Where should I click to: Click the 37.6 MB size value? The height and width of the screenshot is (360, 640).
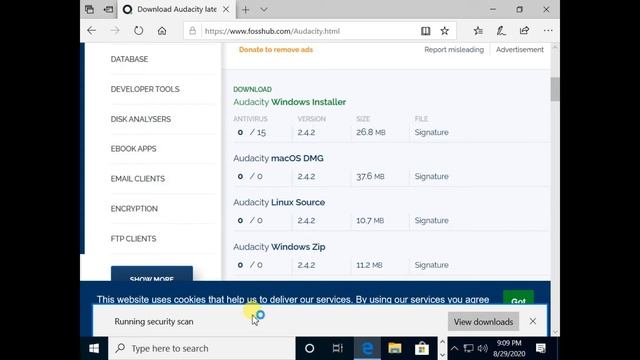(370, 176)
